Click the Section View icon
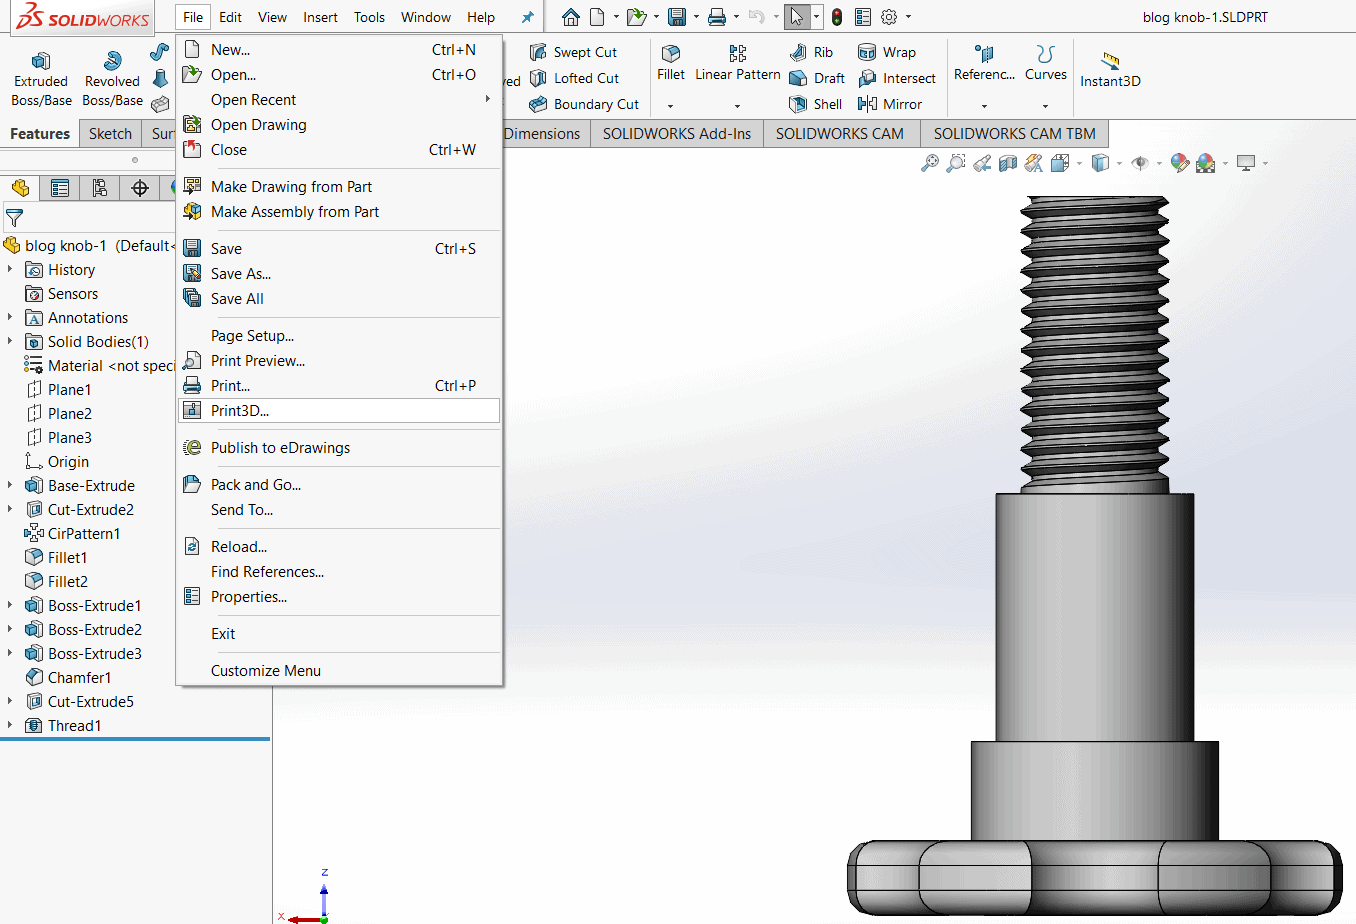This screenshot has height=924, width=1356. pos(1008,163)
